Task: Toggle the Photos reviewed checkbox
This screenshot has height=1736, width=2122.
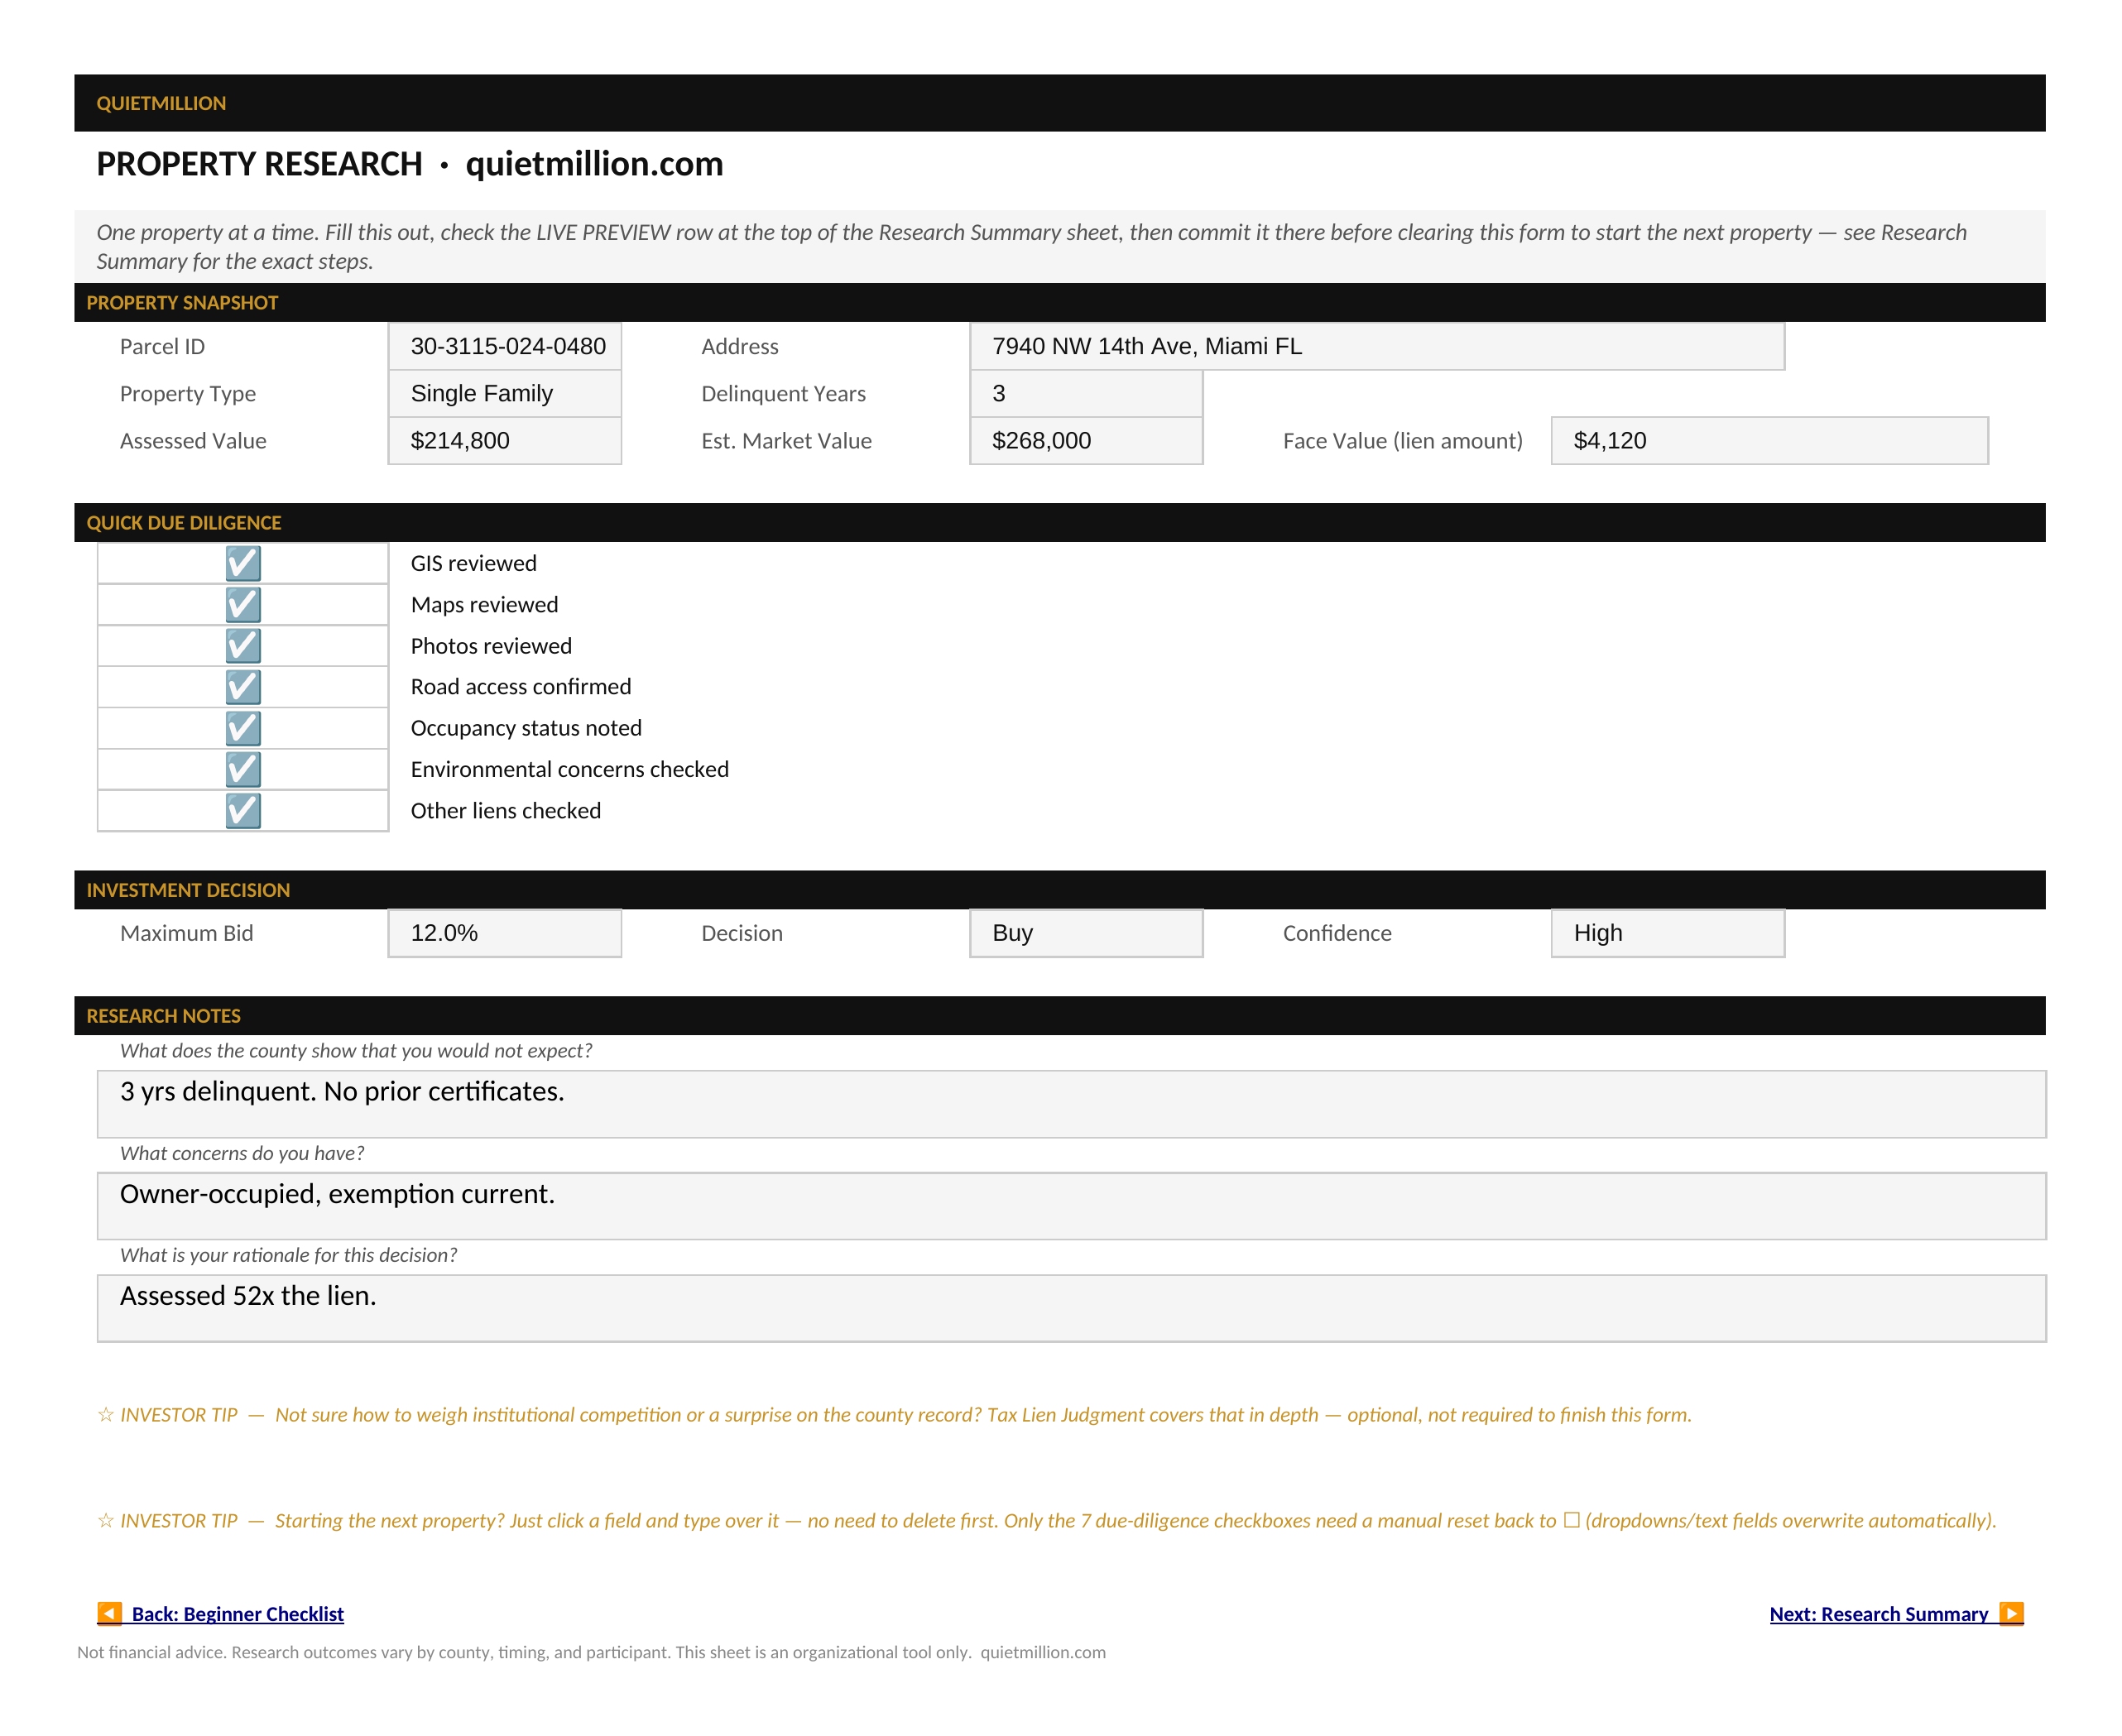Action: (243, 646)
